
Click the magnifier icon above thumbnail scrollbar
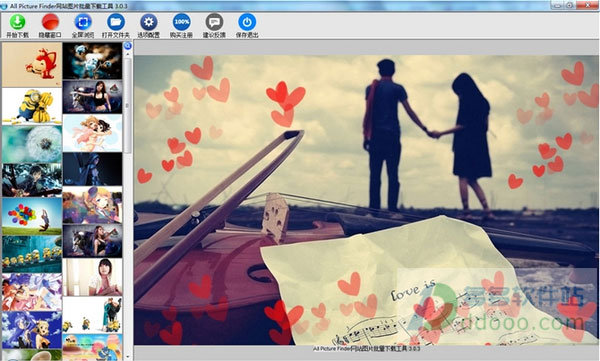[x=127, y=46]
